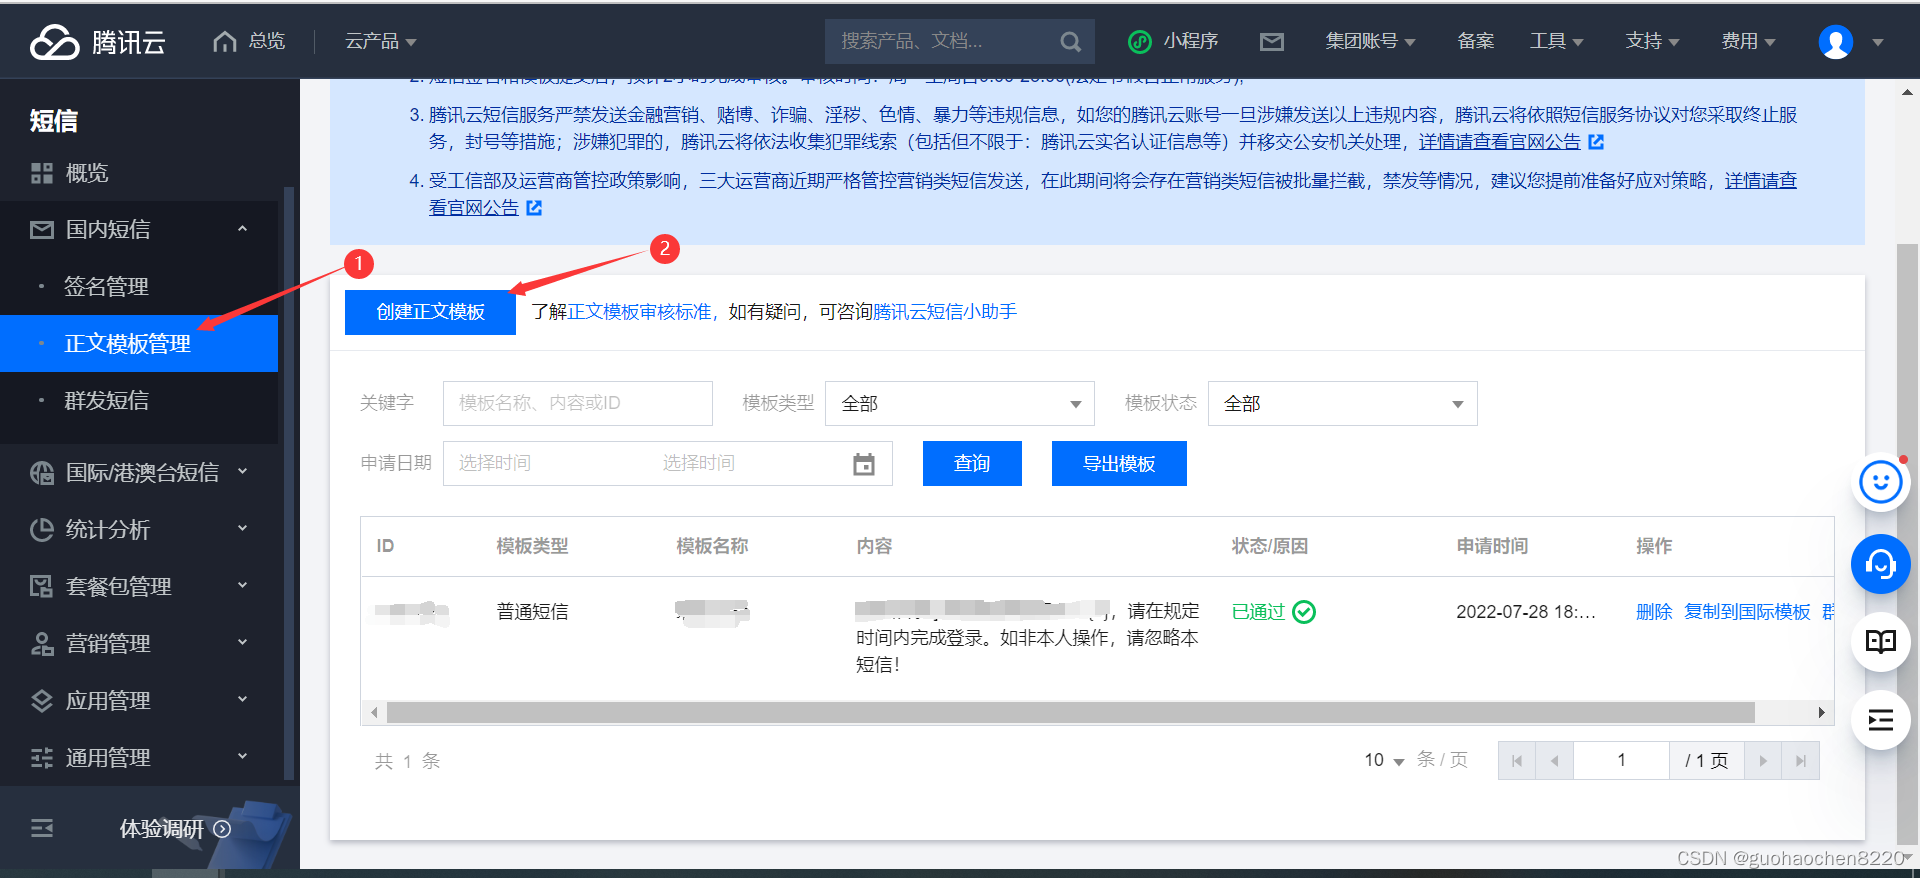The image size is (1920, 878).
Task: Open the 模板类型 select box
Action: point(960,404)
